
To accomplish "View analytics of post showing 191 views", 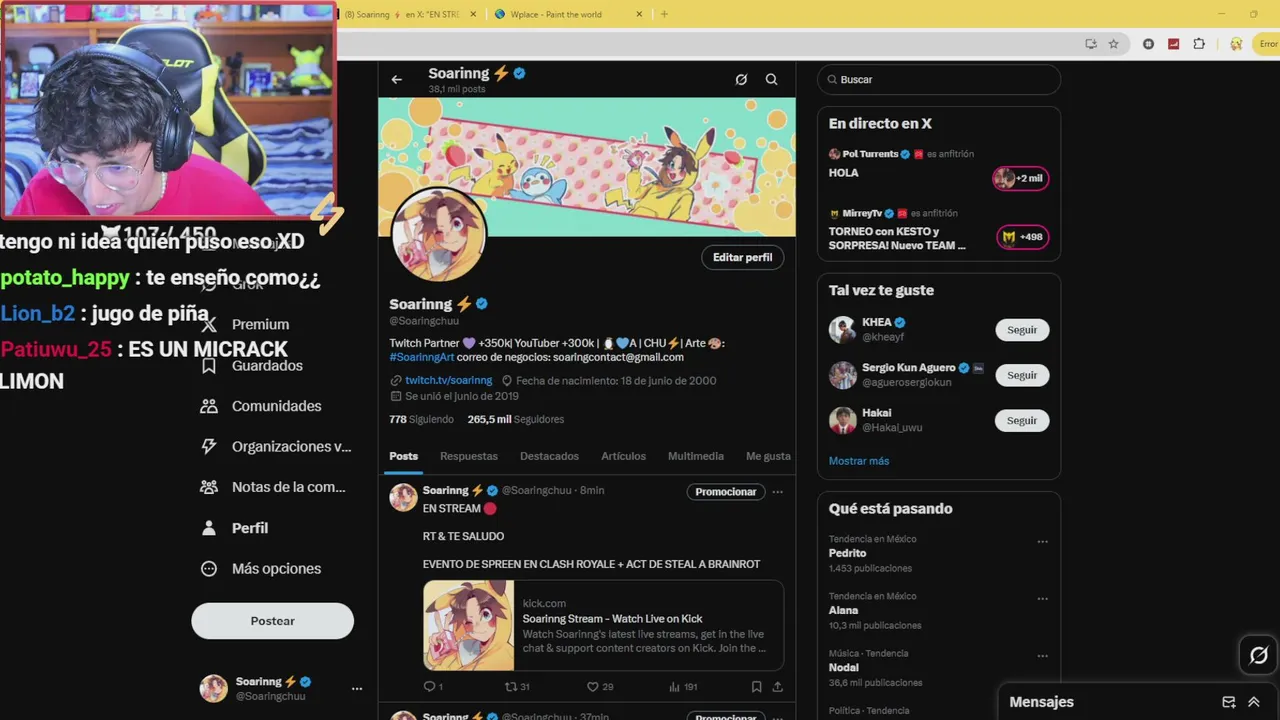I will (x=683, y=687).
